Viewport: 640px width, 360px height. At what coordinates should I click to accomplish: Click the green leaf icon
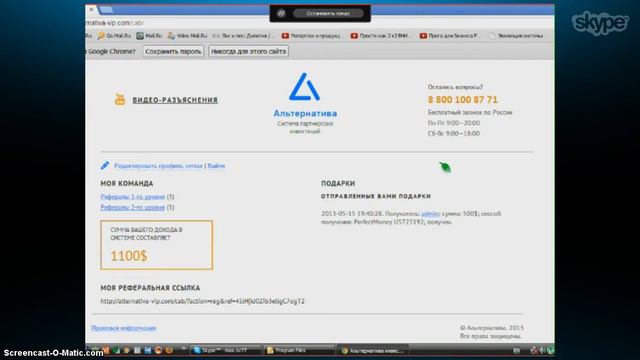click(445, 167)
